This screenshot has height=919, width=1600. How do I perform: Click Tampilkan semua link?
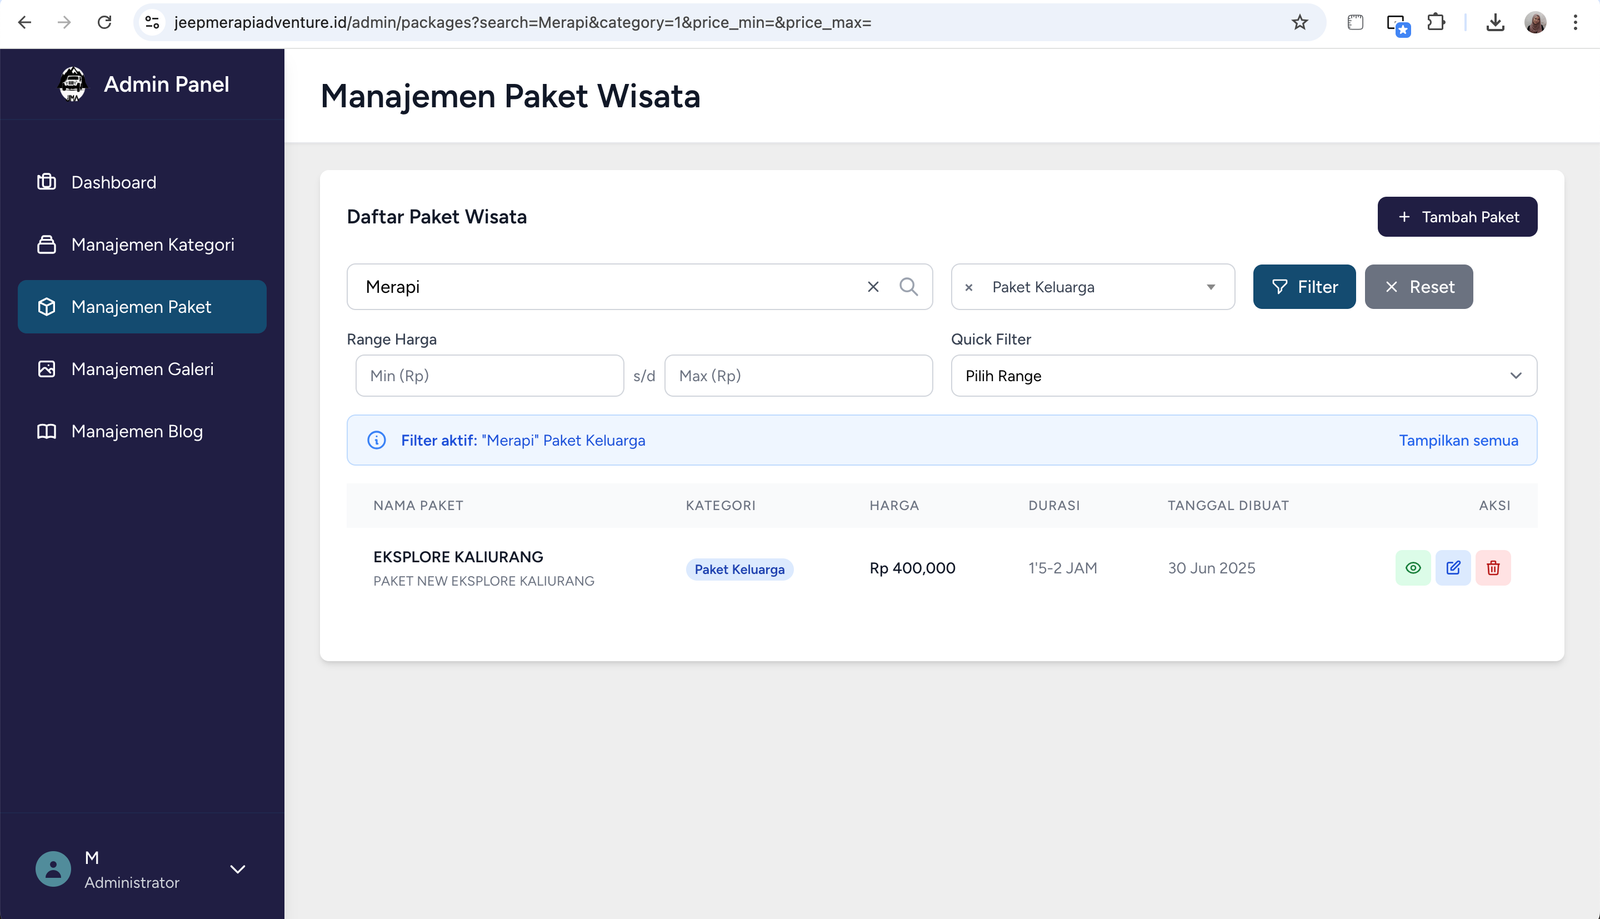click(x=1458, y=441)
